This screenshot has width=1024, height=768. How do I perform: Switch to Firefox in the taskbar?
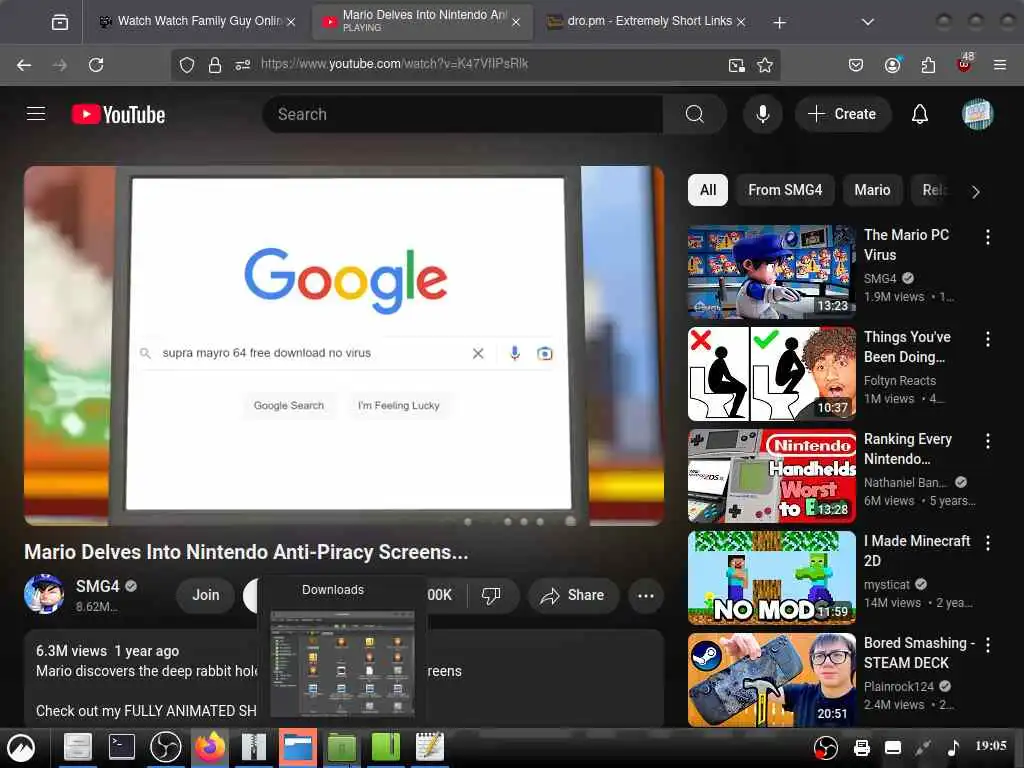point(210,747)
